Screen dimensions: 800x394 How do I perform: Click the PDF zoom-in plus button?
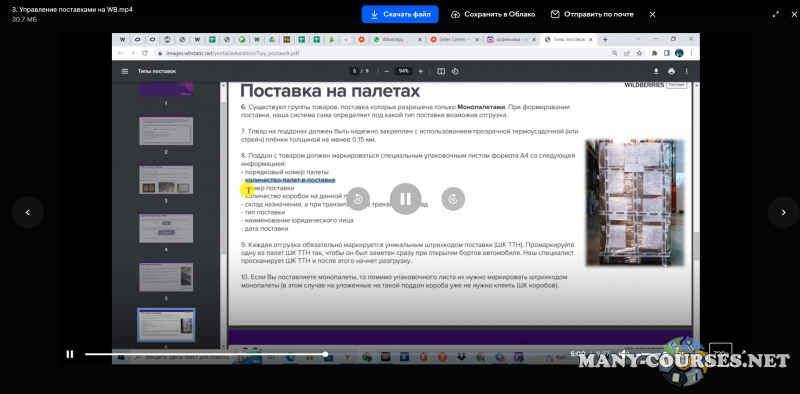pyautogui.click(x=420, y=71)
